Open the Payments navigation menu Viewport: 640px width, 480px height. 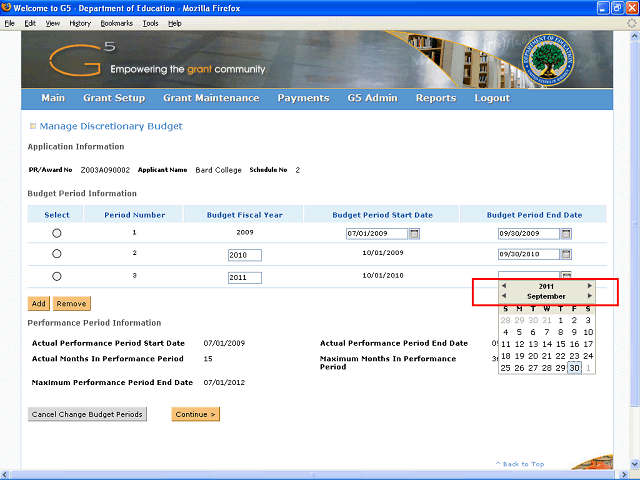click(x=303, y=98)
